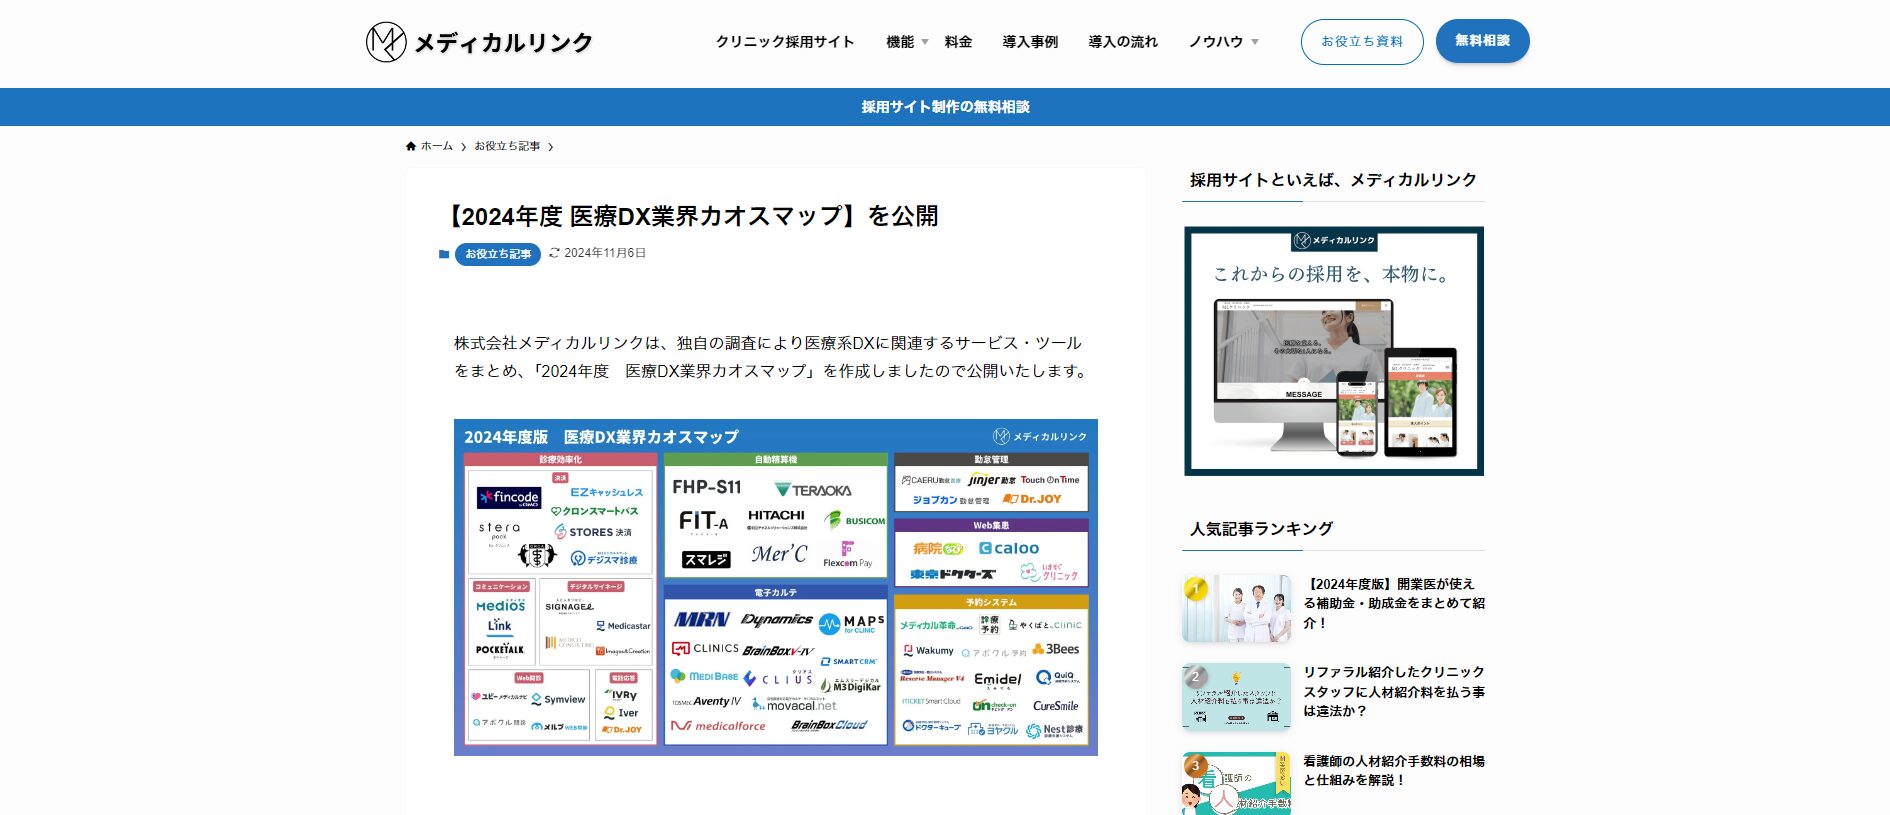Open the ノウハウ menu item
The image size is (1890, 815).
coord(1215,42)
